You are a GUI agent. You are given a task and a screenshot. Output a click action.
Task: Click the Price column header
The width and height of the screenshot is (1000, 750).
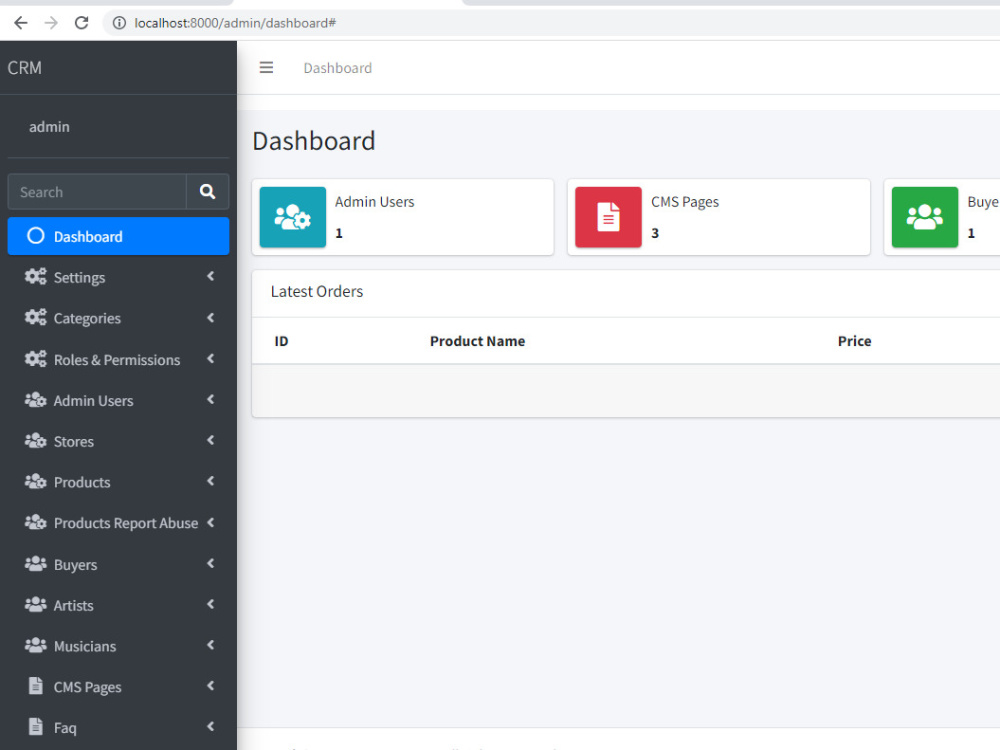tap(854, 341)
